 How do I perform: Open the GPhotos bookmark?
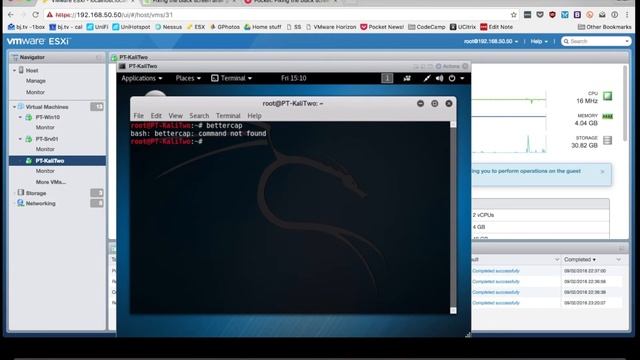tap(224, 27)
